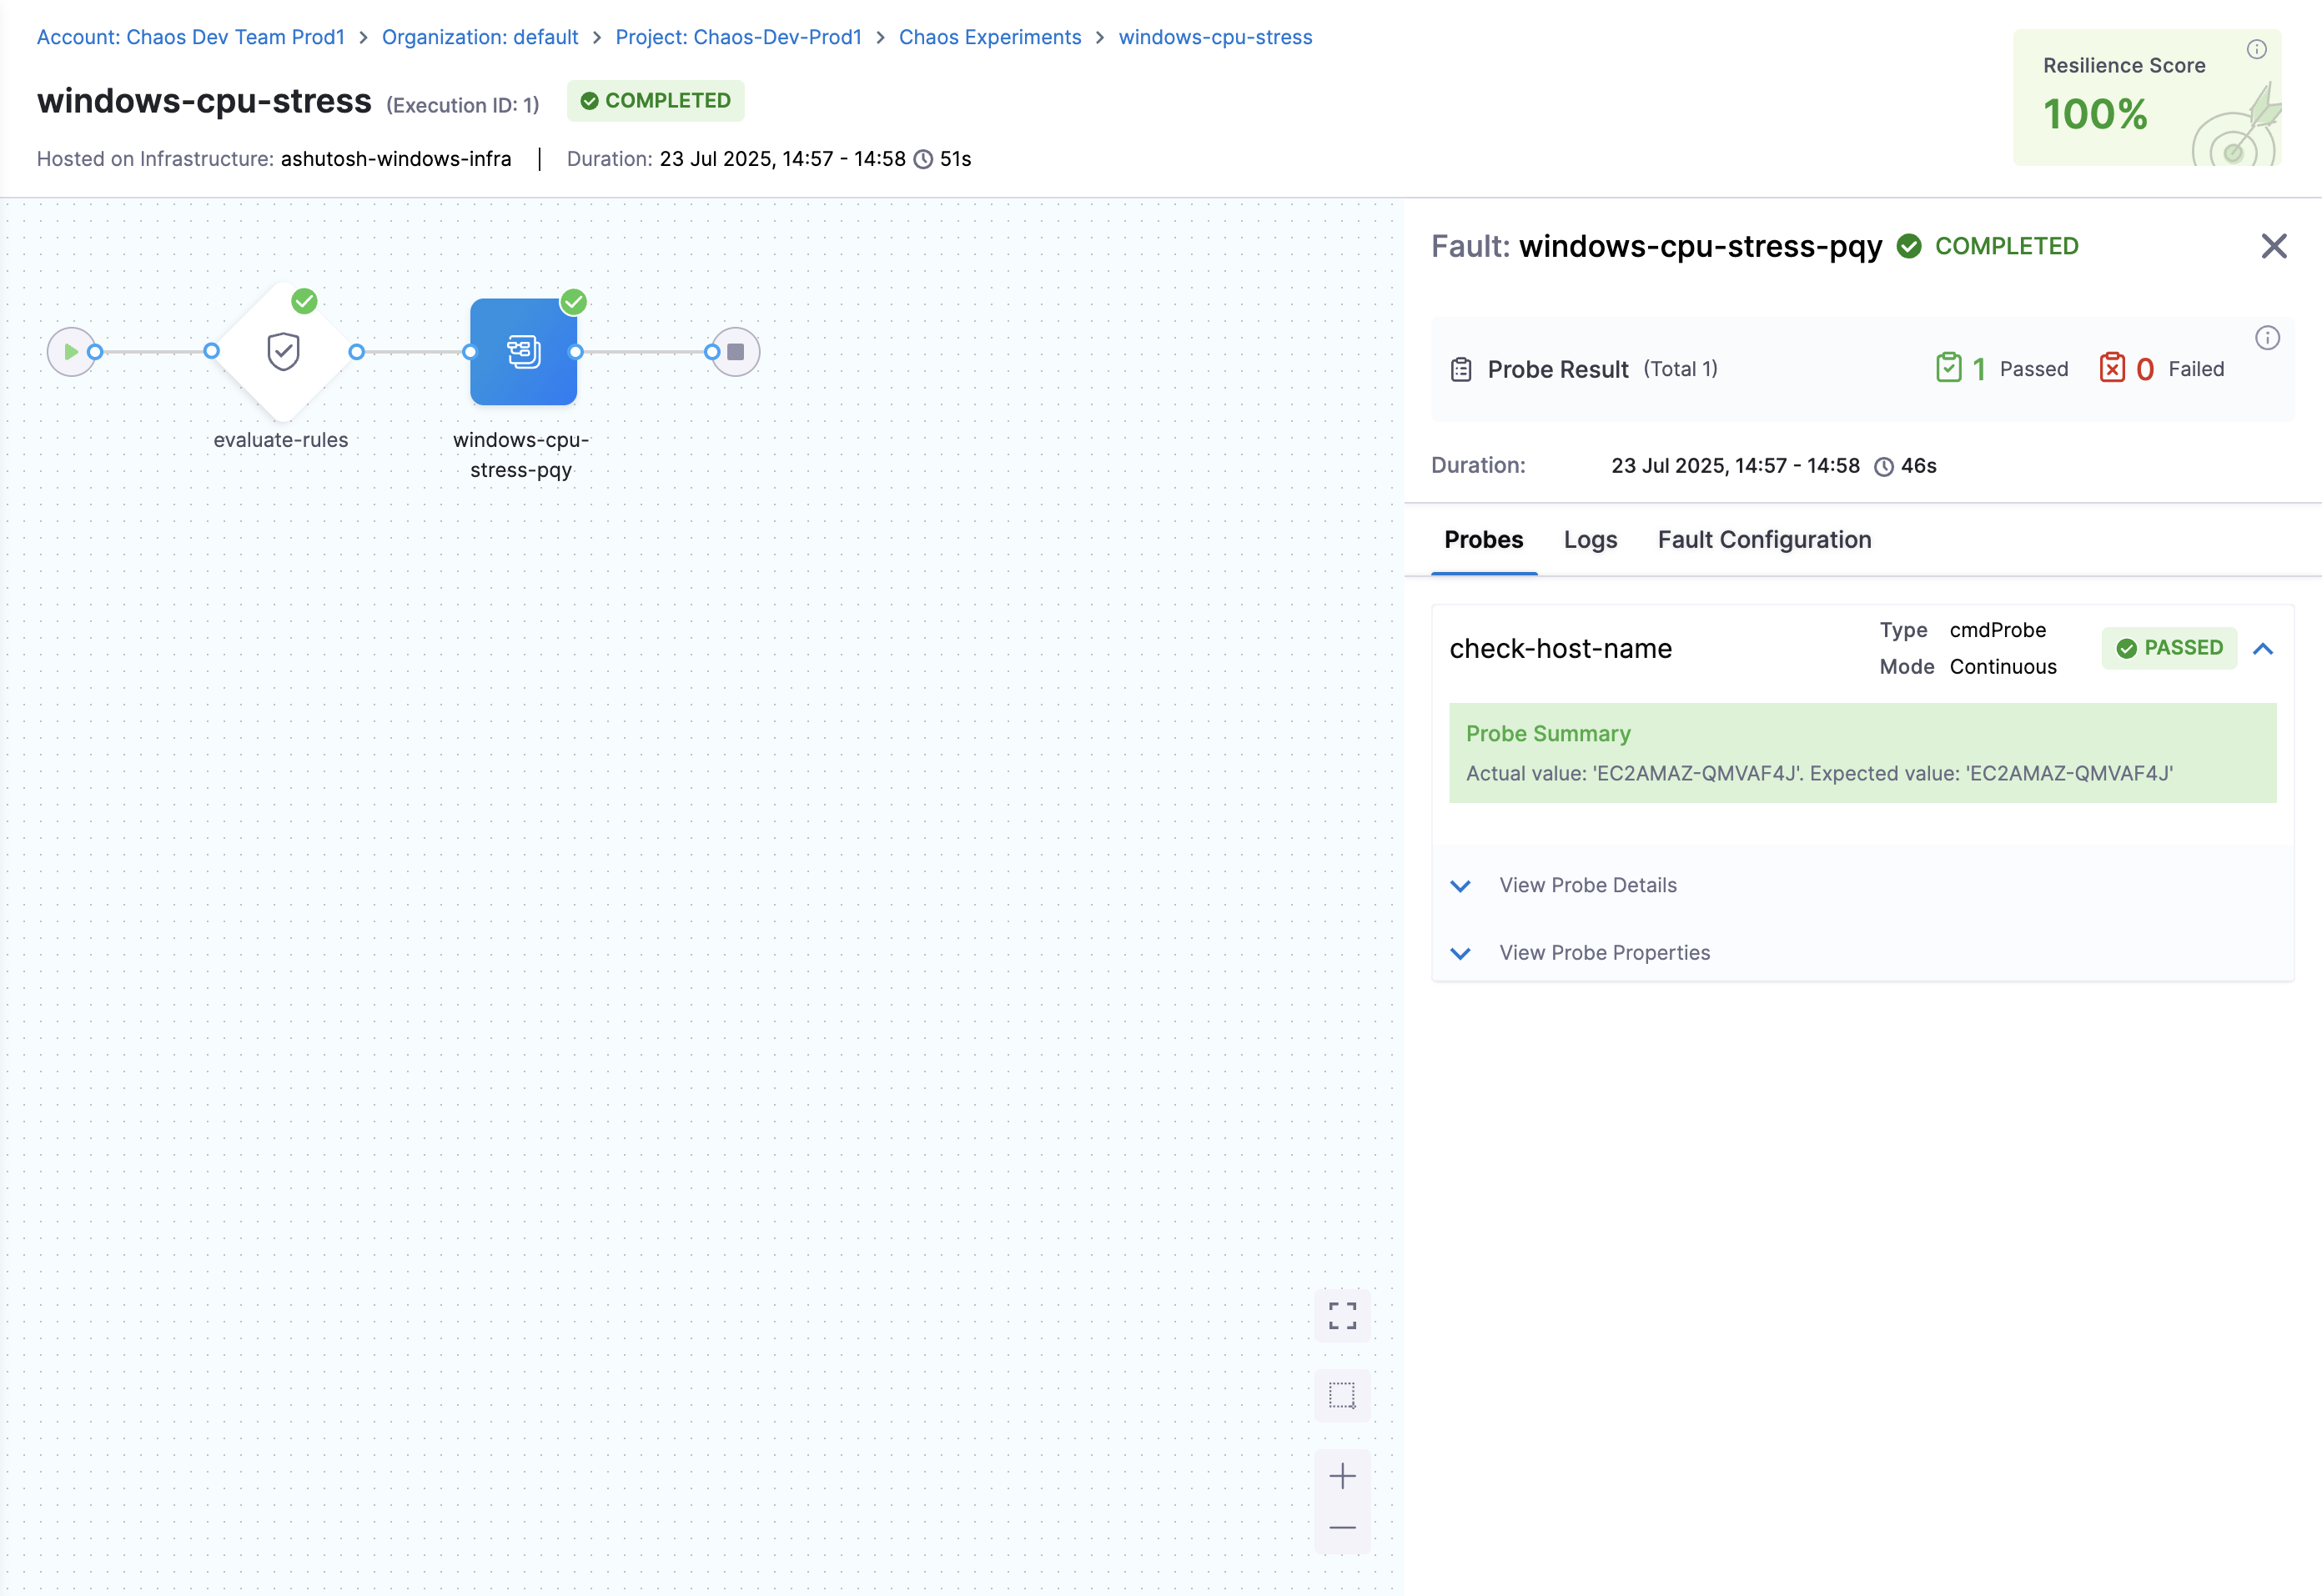Click the pipeline start play node
Screen dimensions: 2322x1596
(70, 351)
